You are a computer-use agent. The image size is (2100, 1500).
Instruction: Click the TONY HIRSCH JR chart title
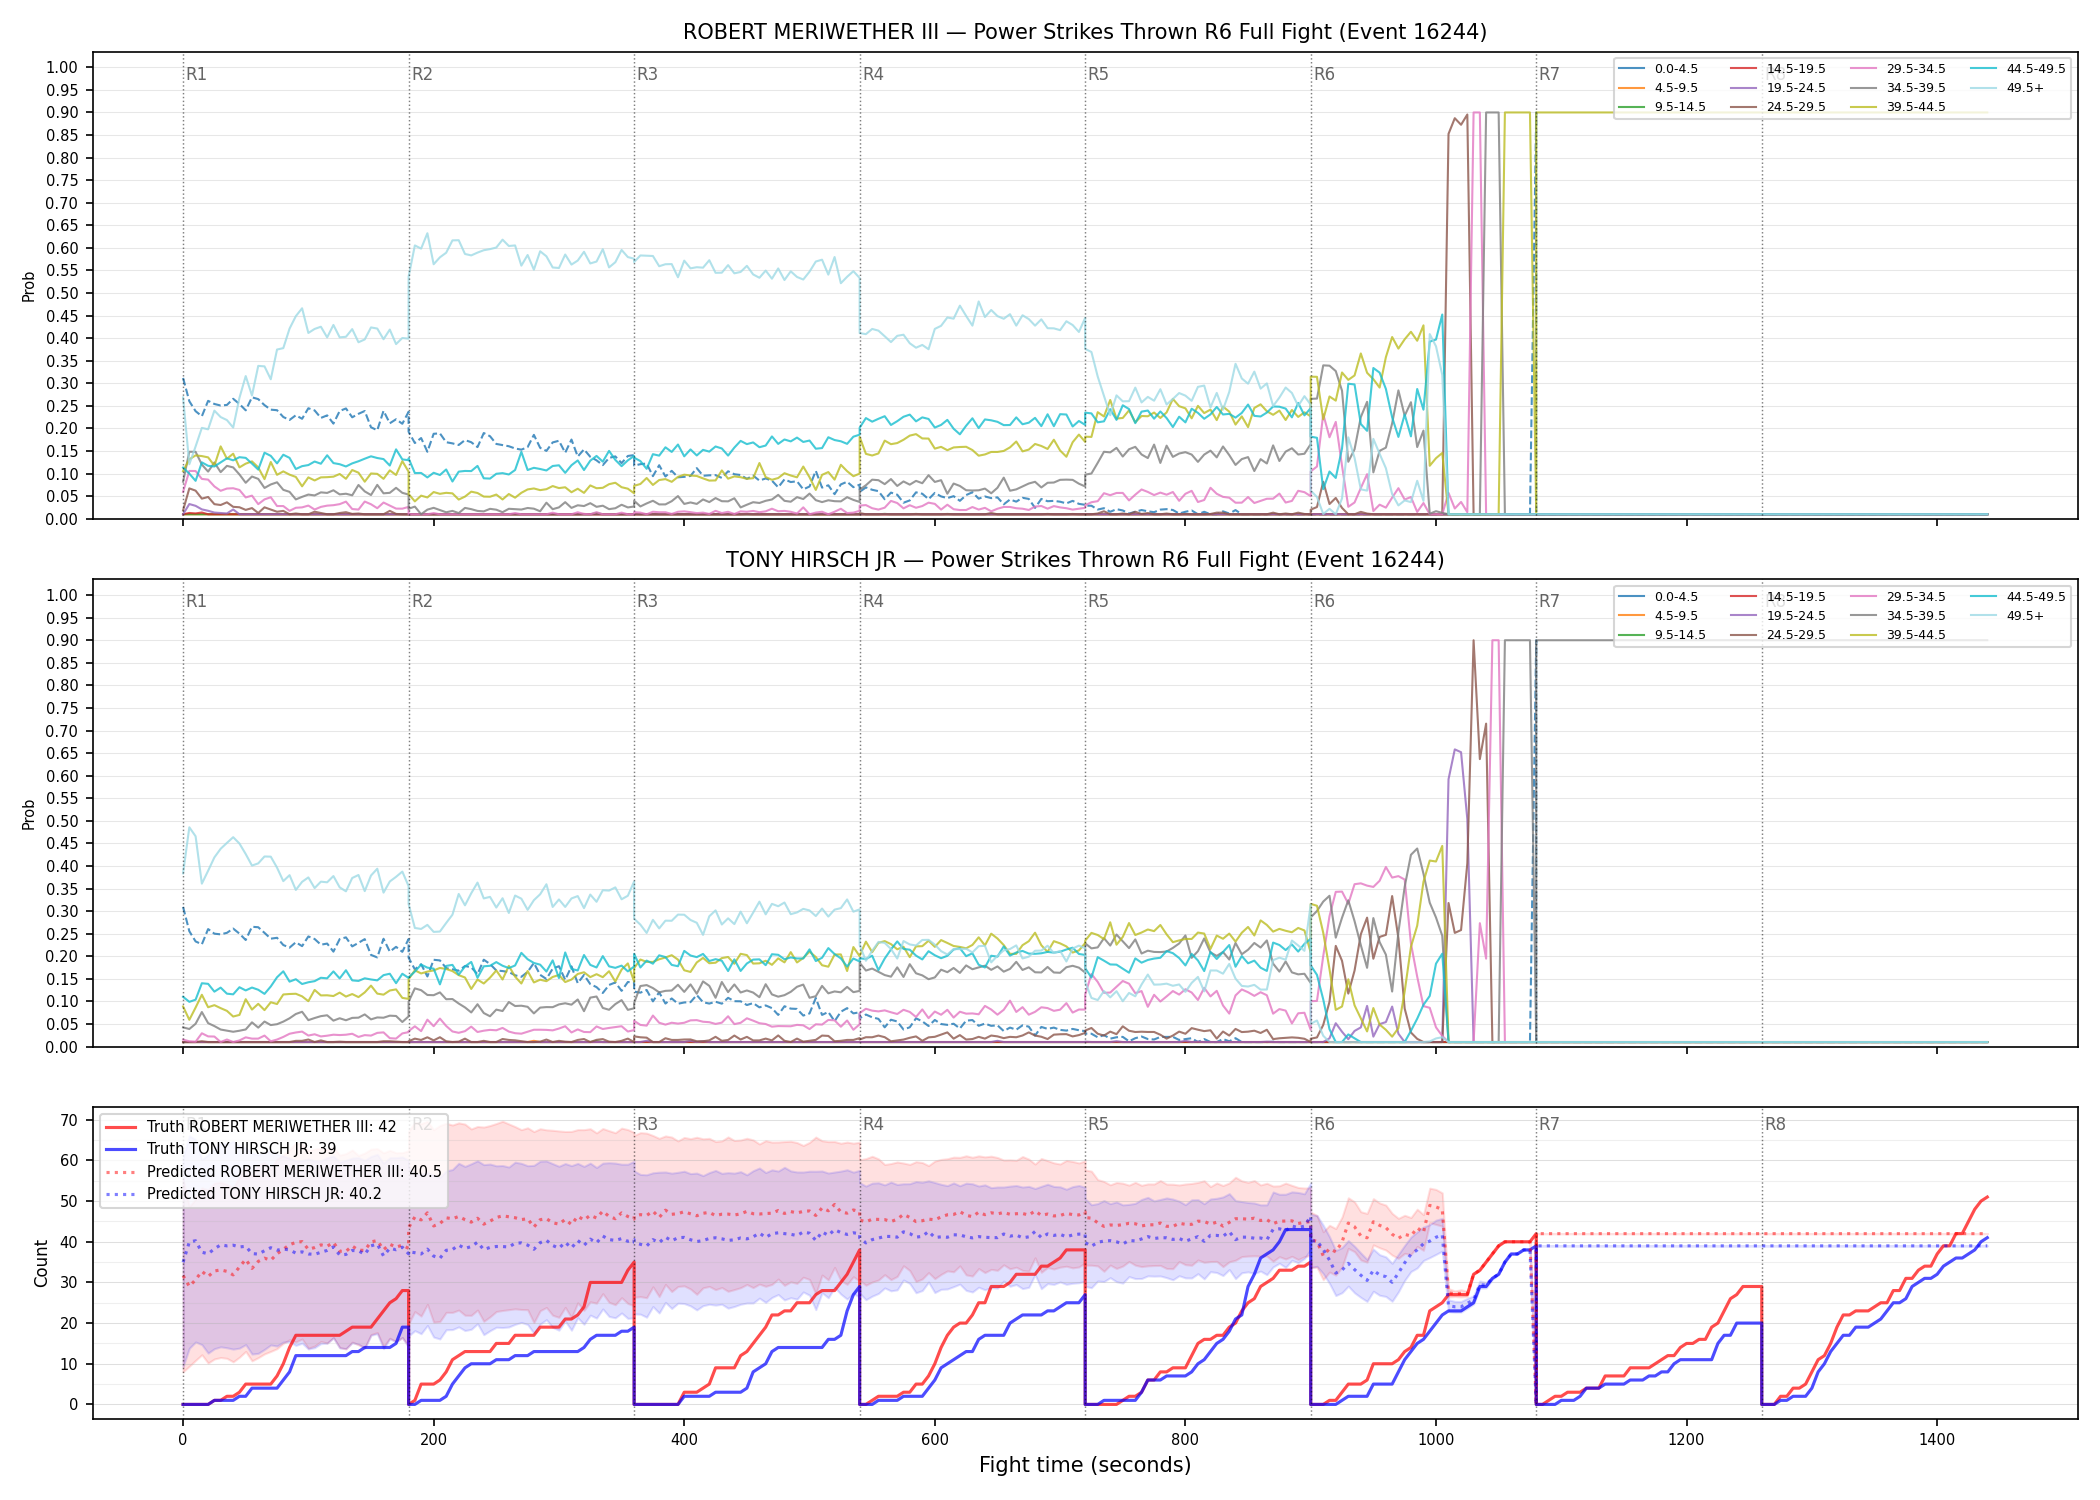1085,560
